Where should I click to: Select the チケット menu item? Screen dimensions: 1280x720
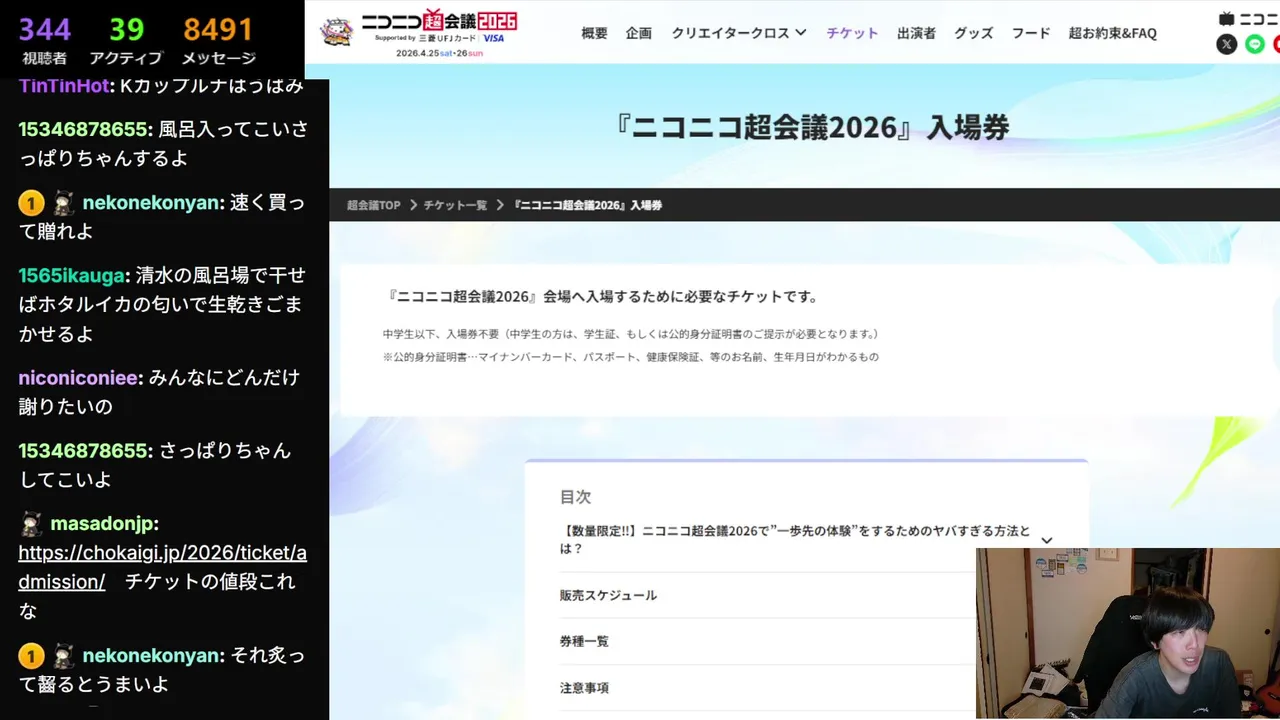852,33
